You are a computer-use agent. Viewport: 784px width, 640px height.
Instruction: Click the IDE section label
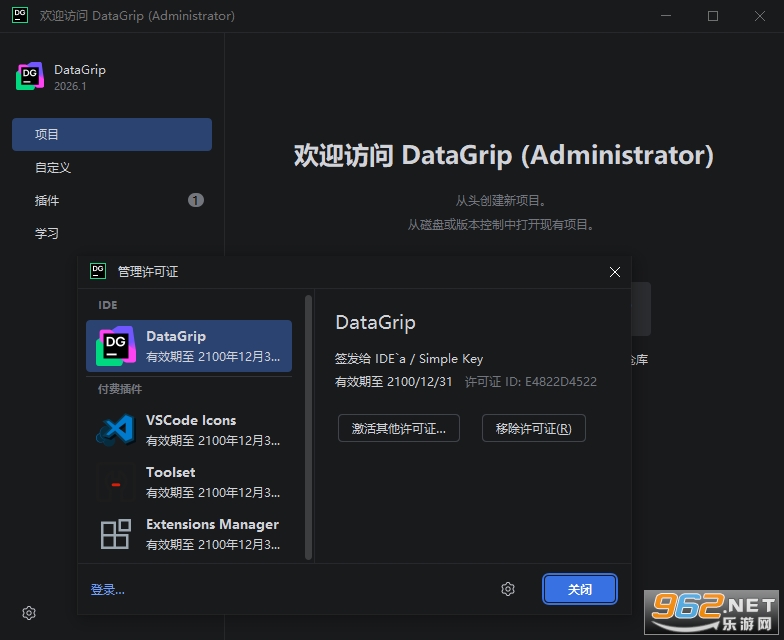point(108,305)
